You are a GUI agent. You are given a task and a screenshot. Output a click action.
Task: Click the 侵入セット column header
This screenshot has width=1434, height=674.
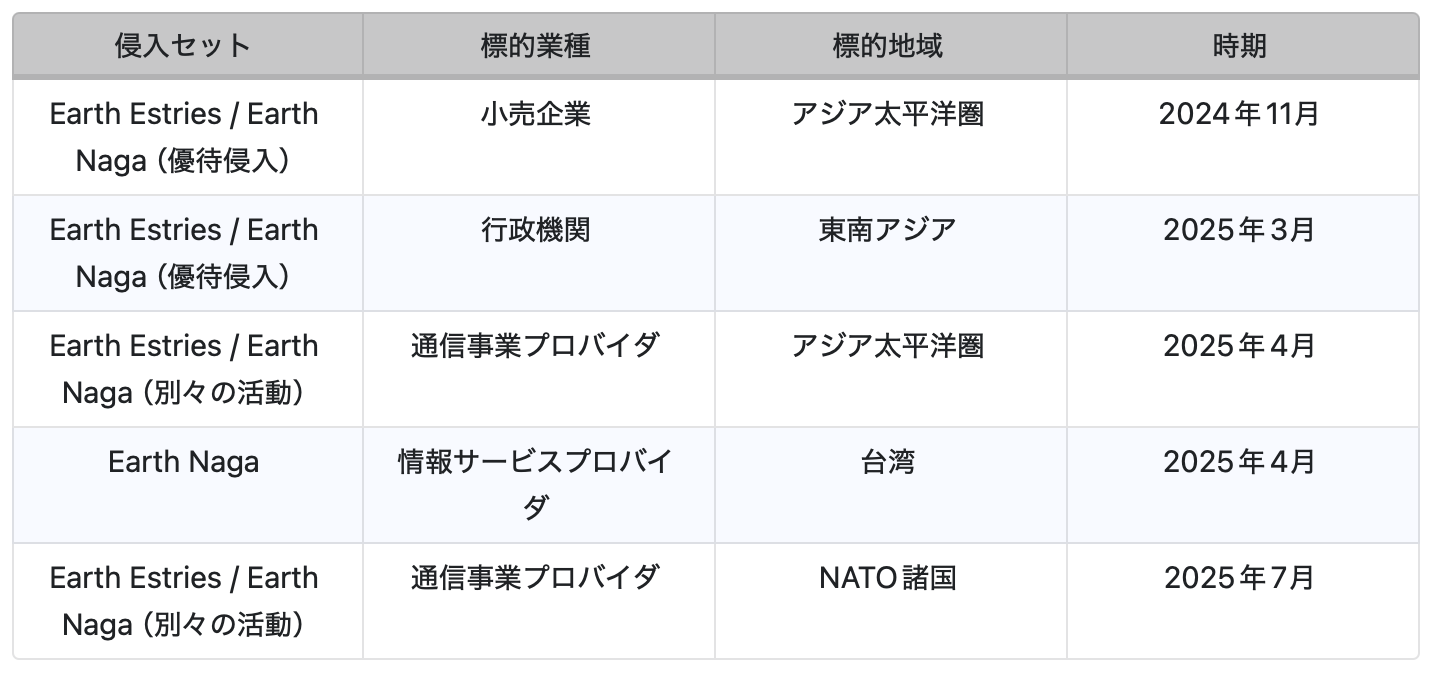tap(183, 46)
